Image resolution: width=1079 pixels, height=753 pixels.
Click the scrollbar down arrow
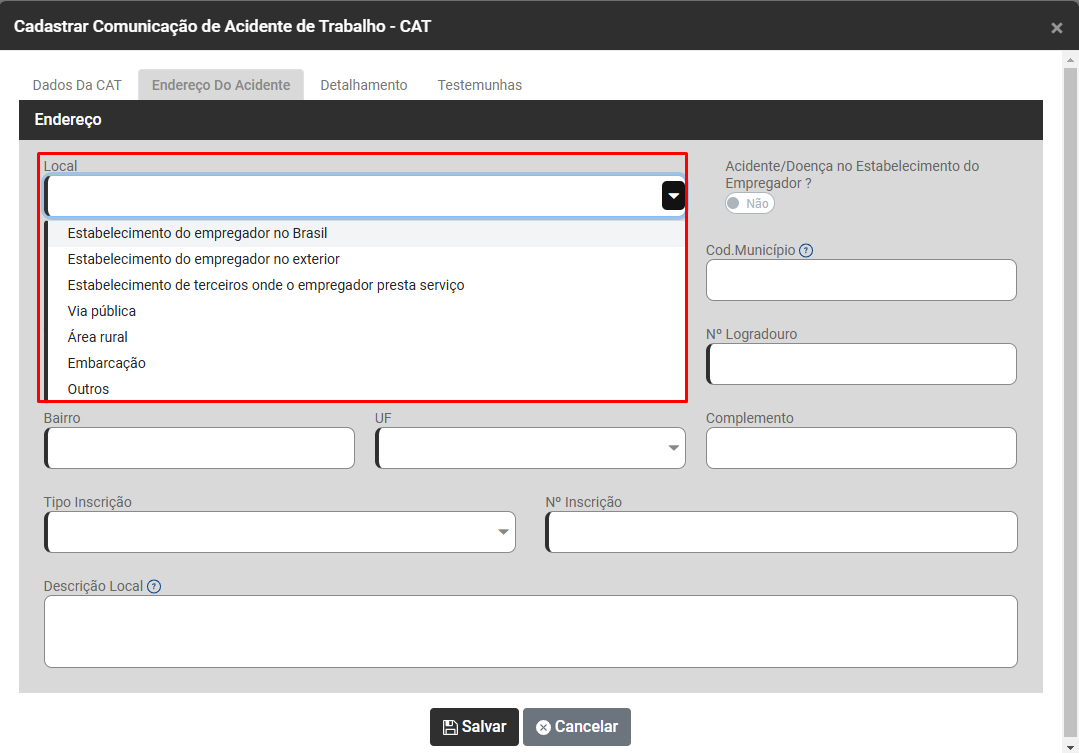coord(1070,747)
